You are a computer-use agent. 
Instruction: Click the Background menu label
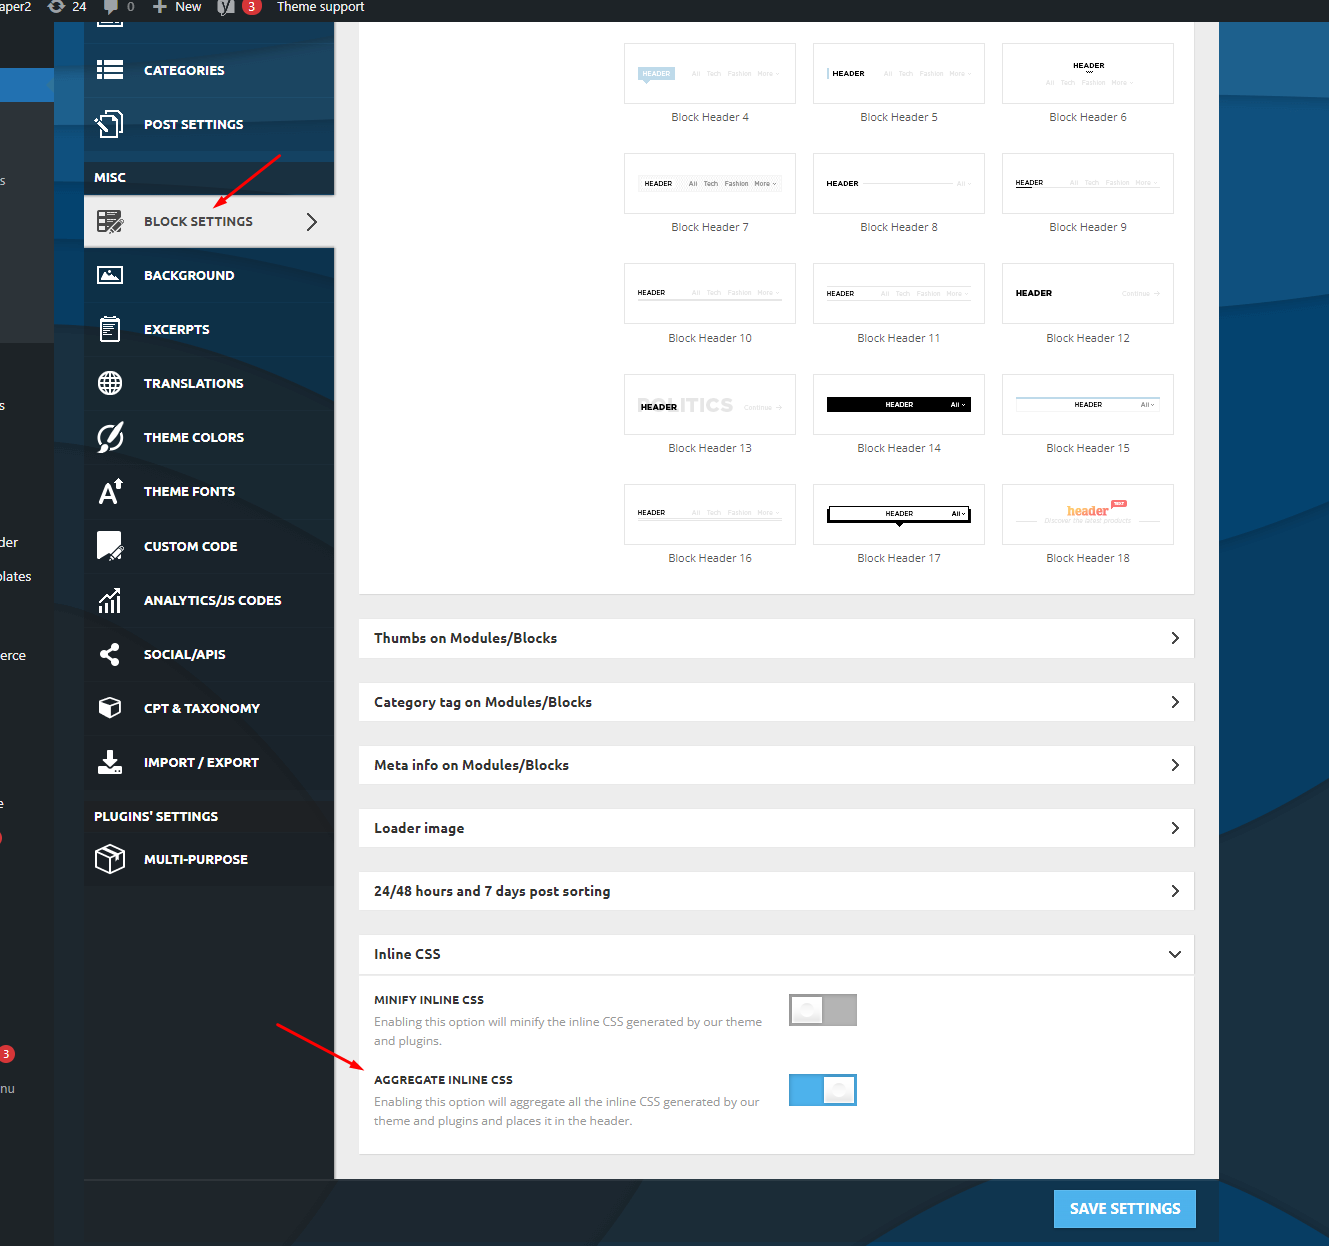[189, 275]
